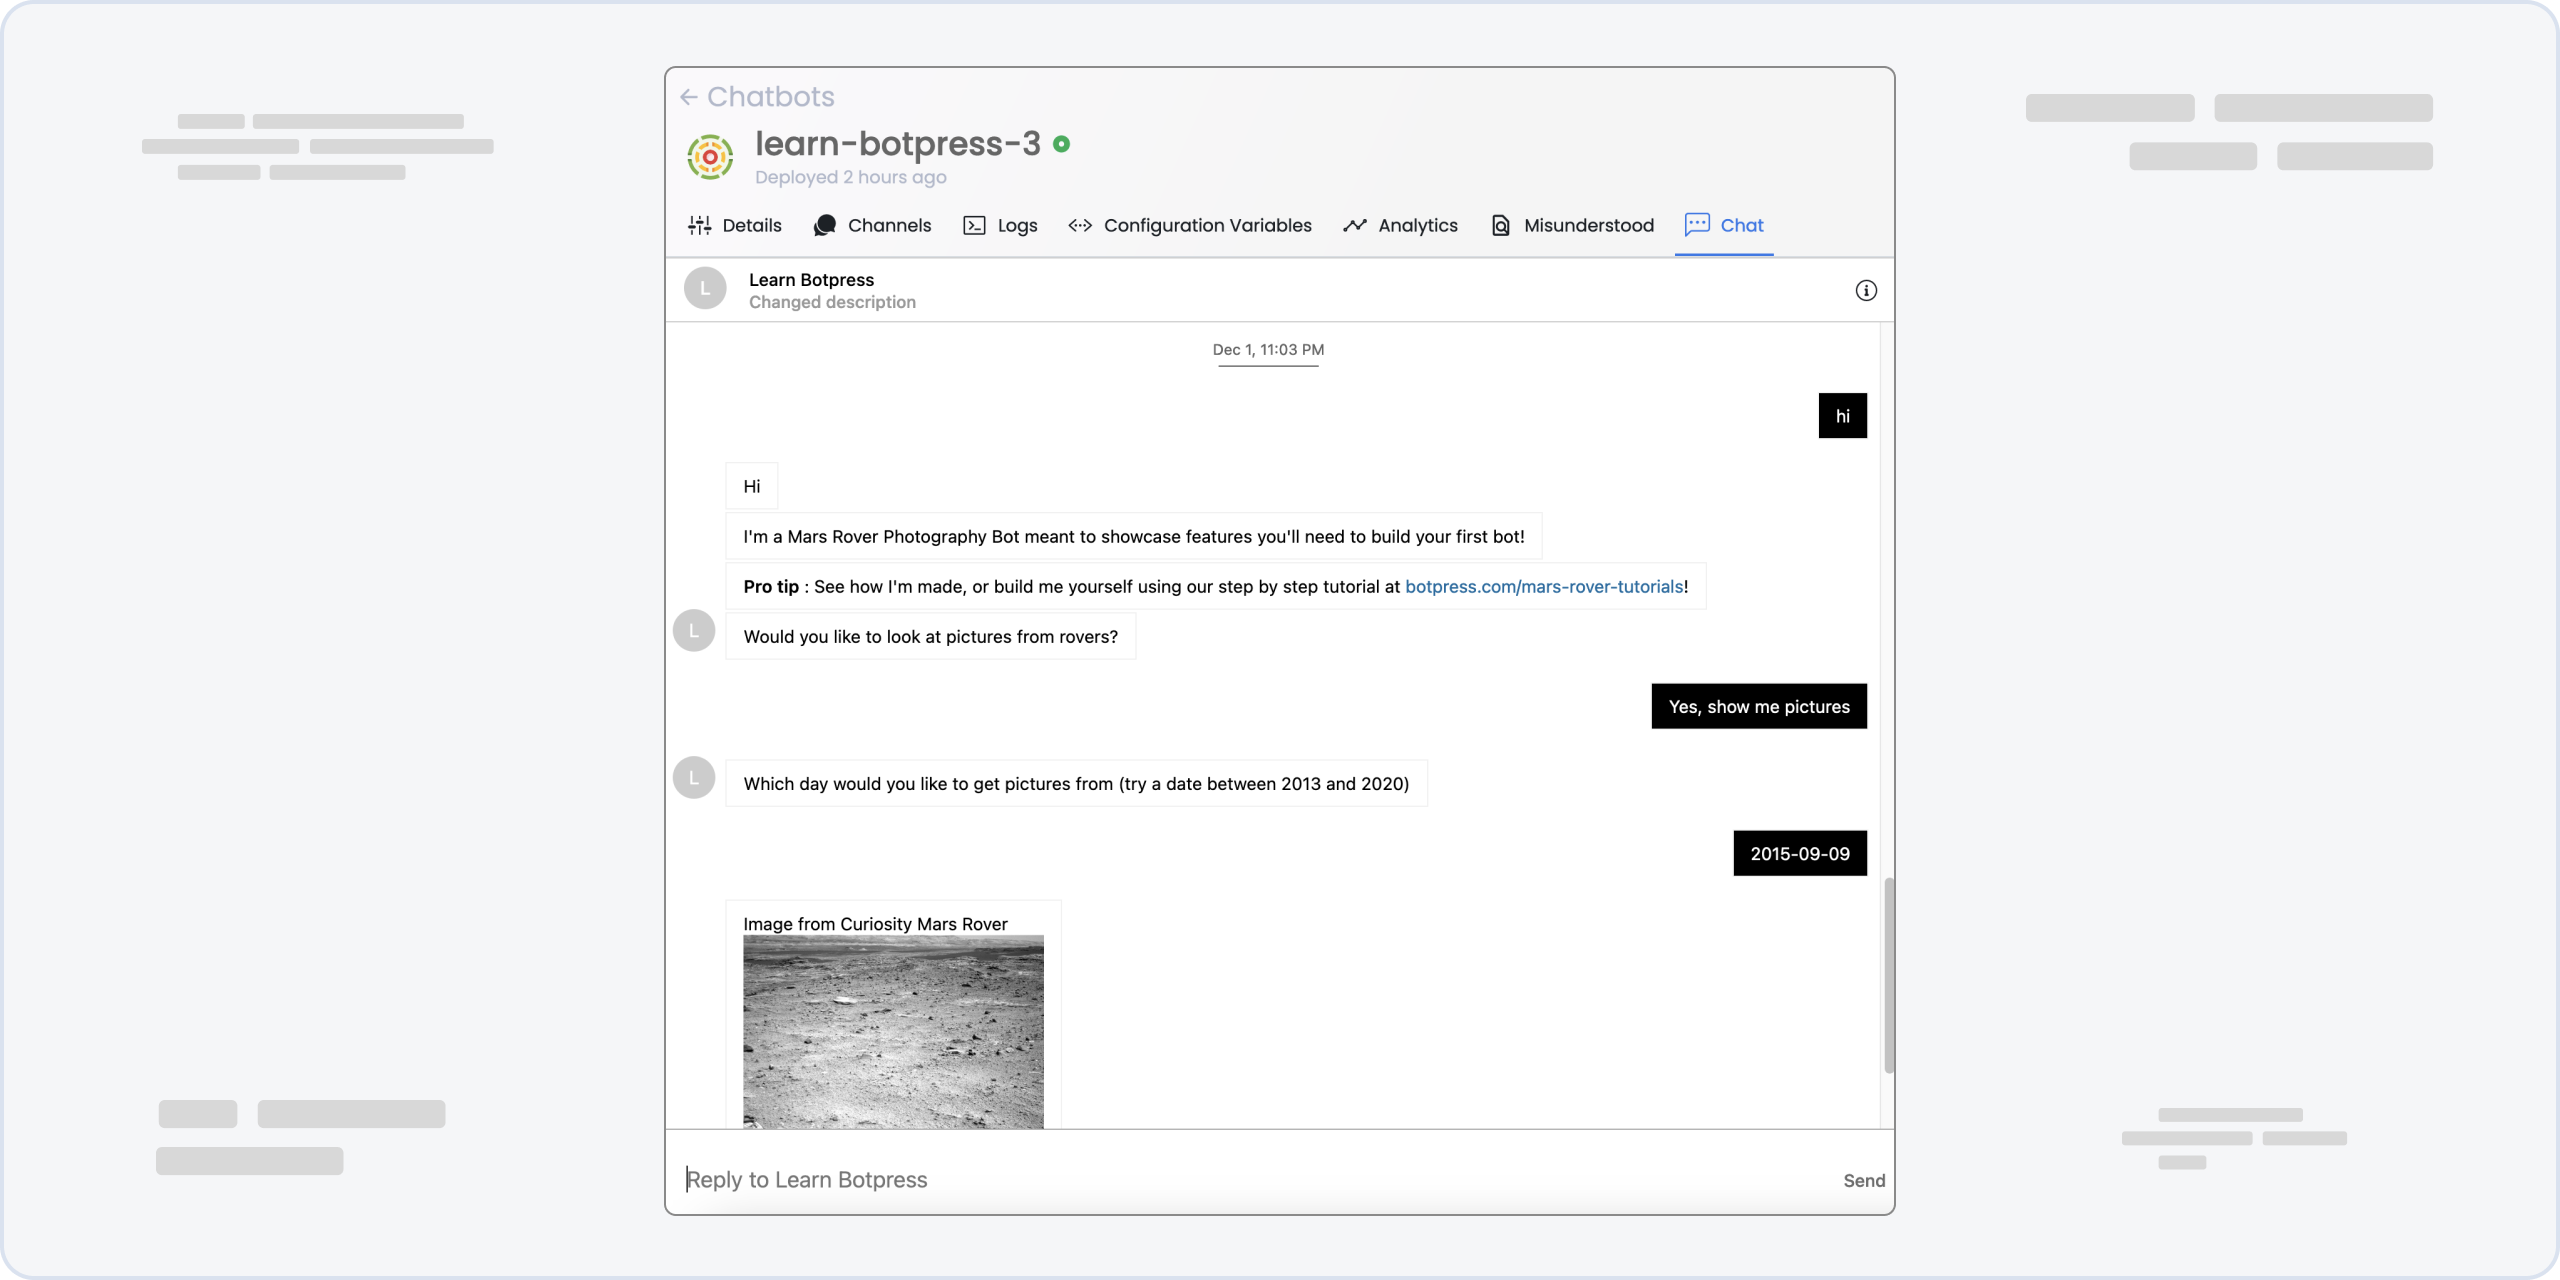The image size is (2560, 1280).
Task: Click the green deployed status dot
Action: tap(1062, 144)
